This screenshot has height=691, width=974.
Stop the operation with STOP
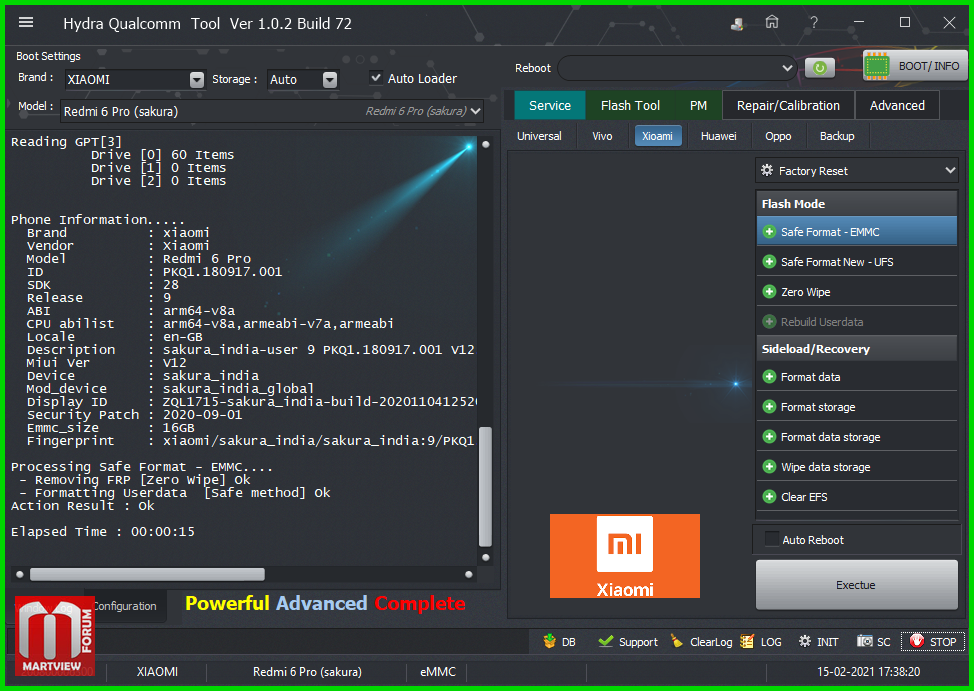coord(933,641)
